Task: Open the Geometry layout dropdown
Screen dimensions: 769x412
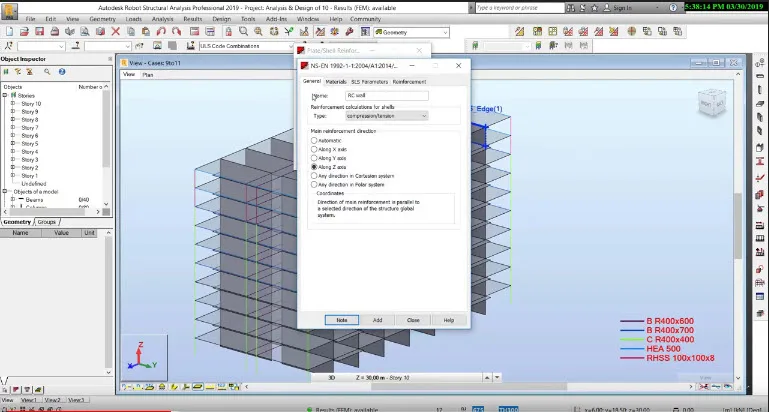Action: (411, 32)
